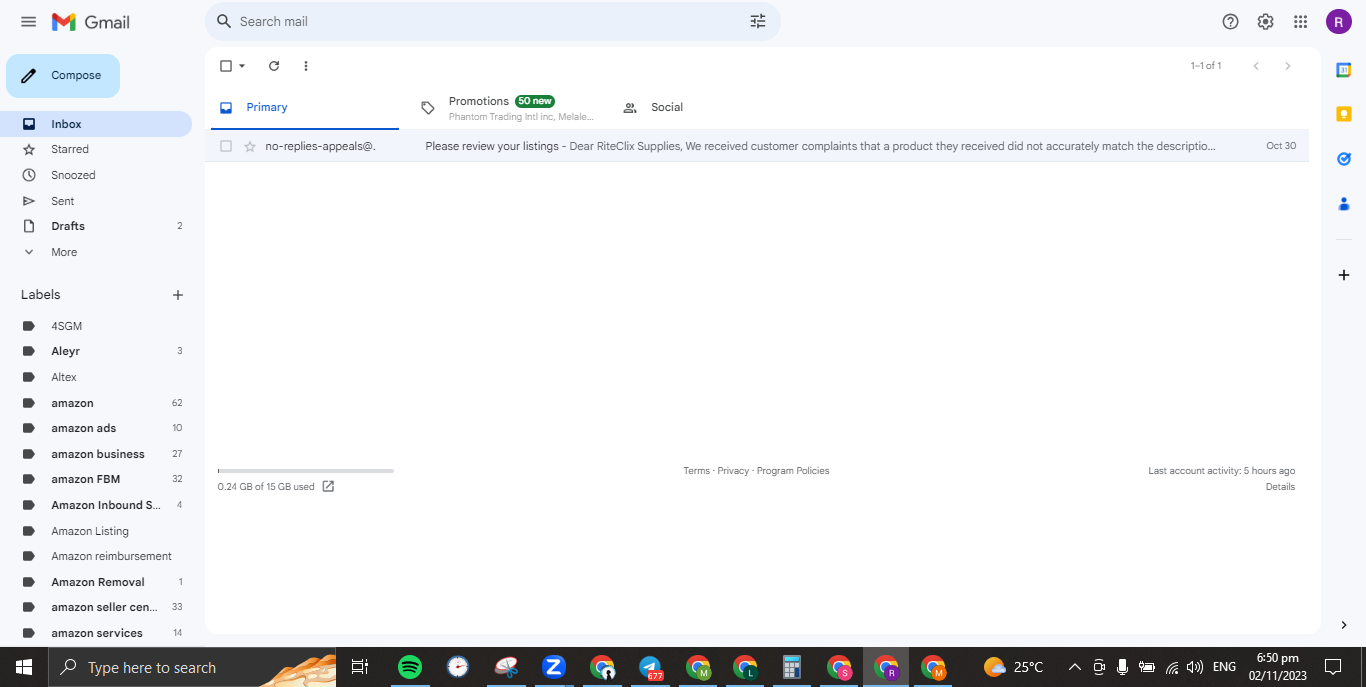
Task: Refresh the inbox with the reload icon
Action: (x=274, y=66)
